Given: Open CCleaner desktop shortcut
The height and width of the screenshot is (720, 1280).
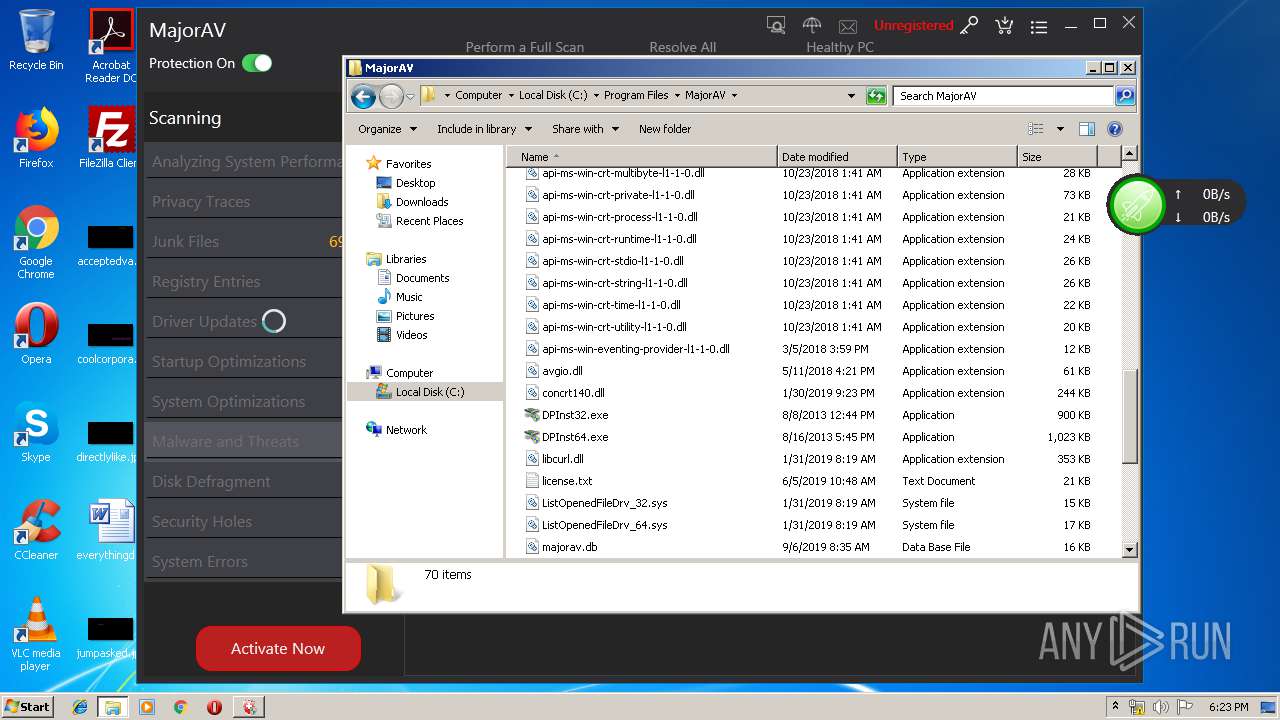Looking at the screenshot, I should click(36, 530).
